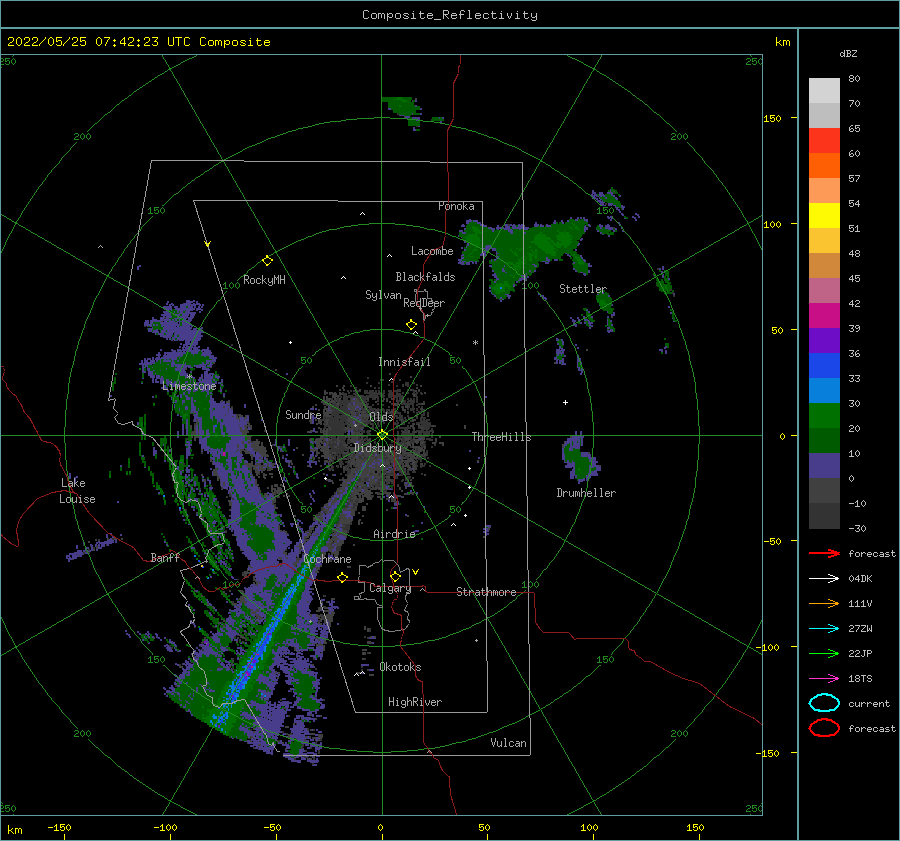900x841 pixels.
Task: Click the white asterisk marker above Limestone
Action: [190, 377]
